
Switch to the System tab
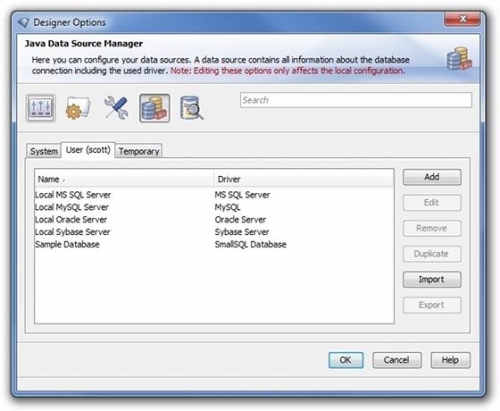pos(44,151)
